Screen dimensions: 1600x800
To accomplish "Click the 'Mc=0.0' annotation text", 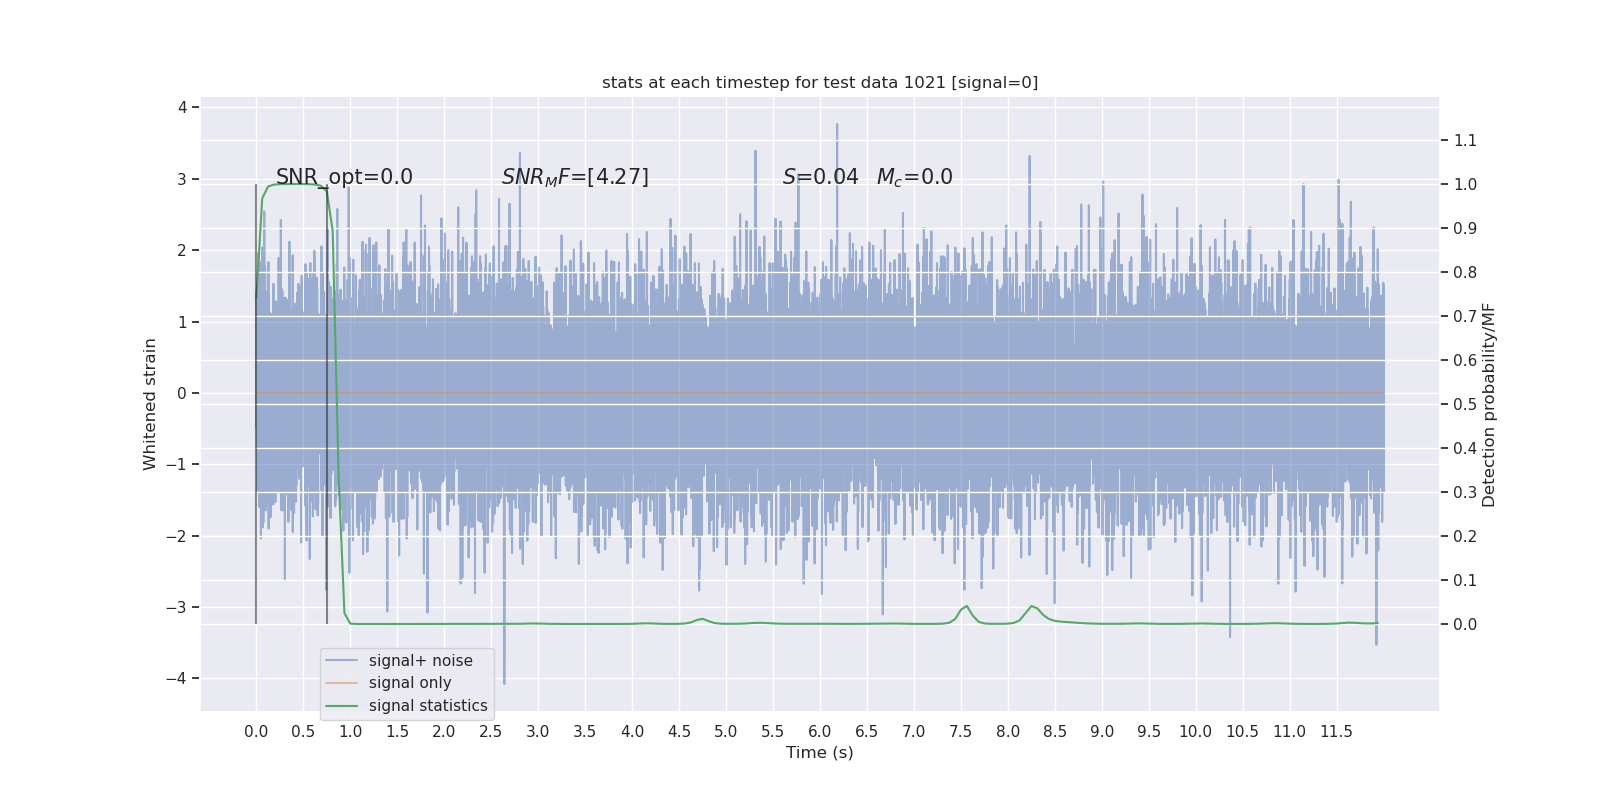I will 914,177.
